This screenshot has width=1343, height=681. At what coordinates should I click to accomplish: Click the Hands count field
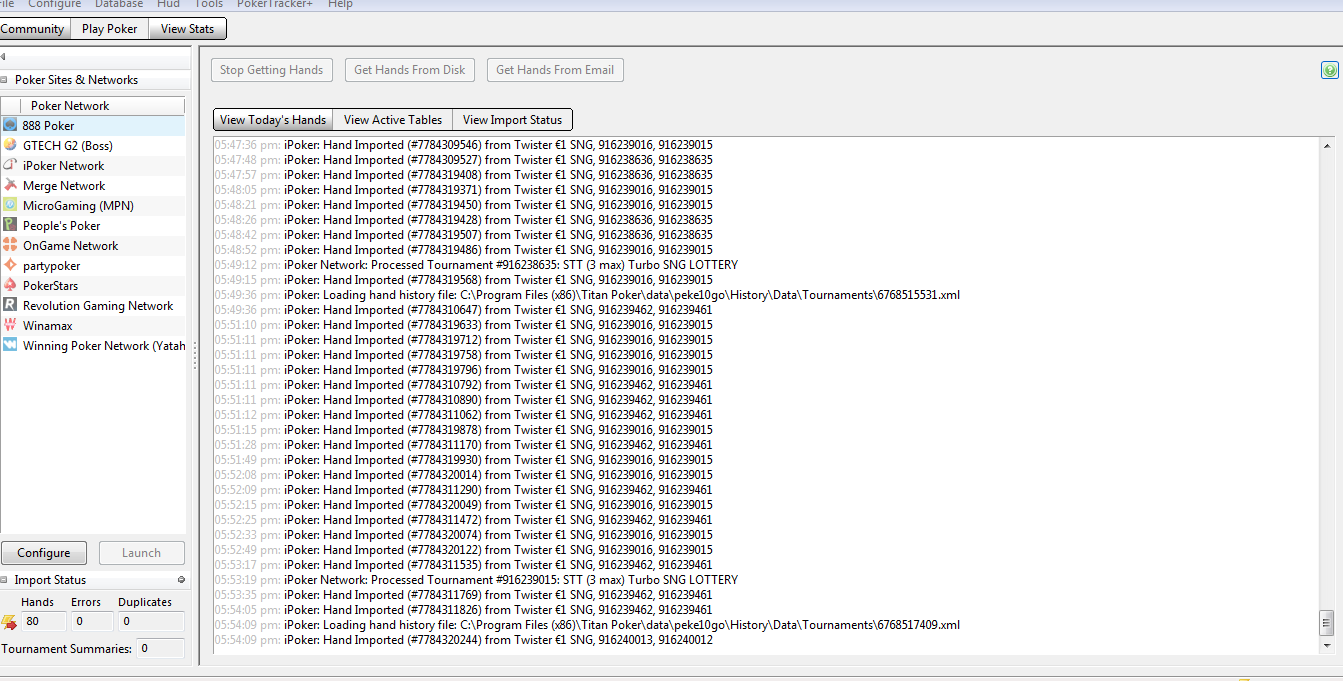(43, 622)
